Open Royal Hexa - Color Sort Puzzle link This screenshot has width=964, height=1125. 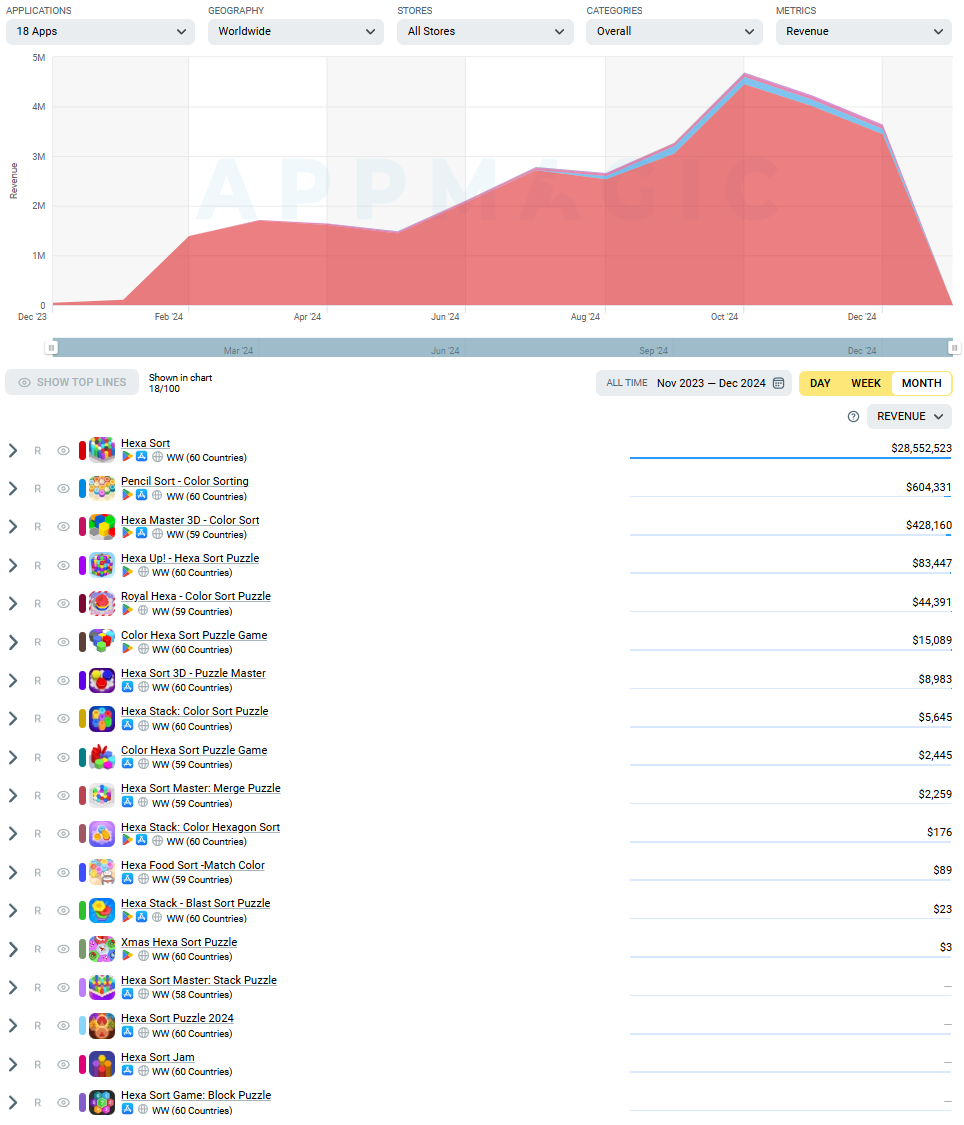[x=196, y=596]
